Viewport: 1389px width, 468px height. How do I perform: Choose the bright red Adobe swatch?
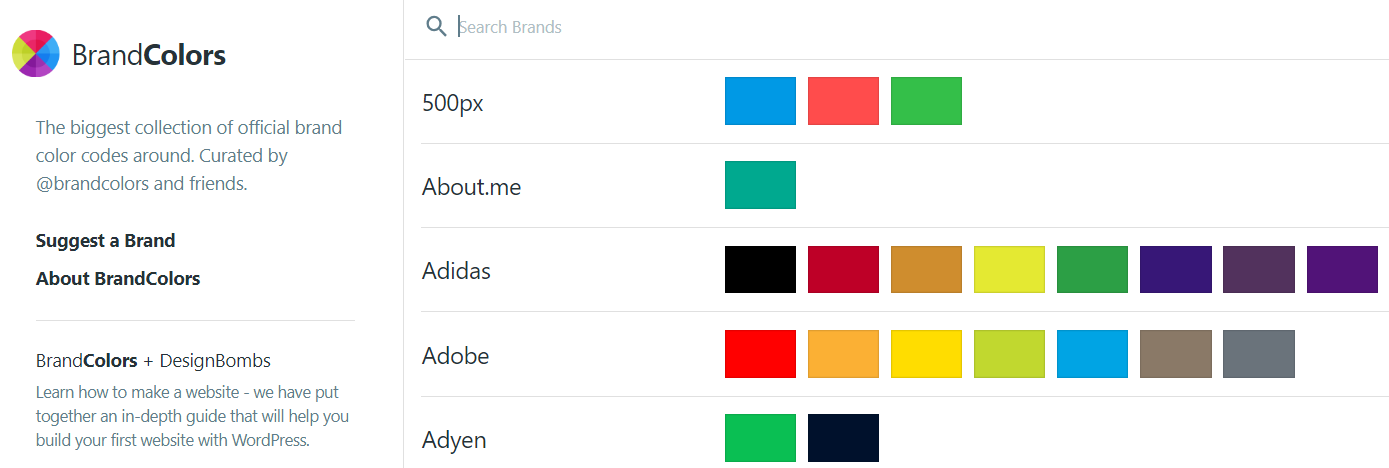[x=760, y=354]
